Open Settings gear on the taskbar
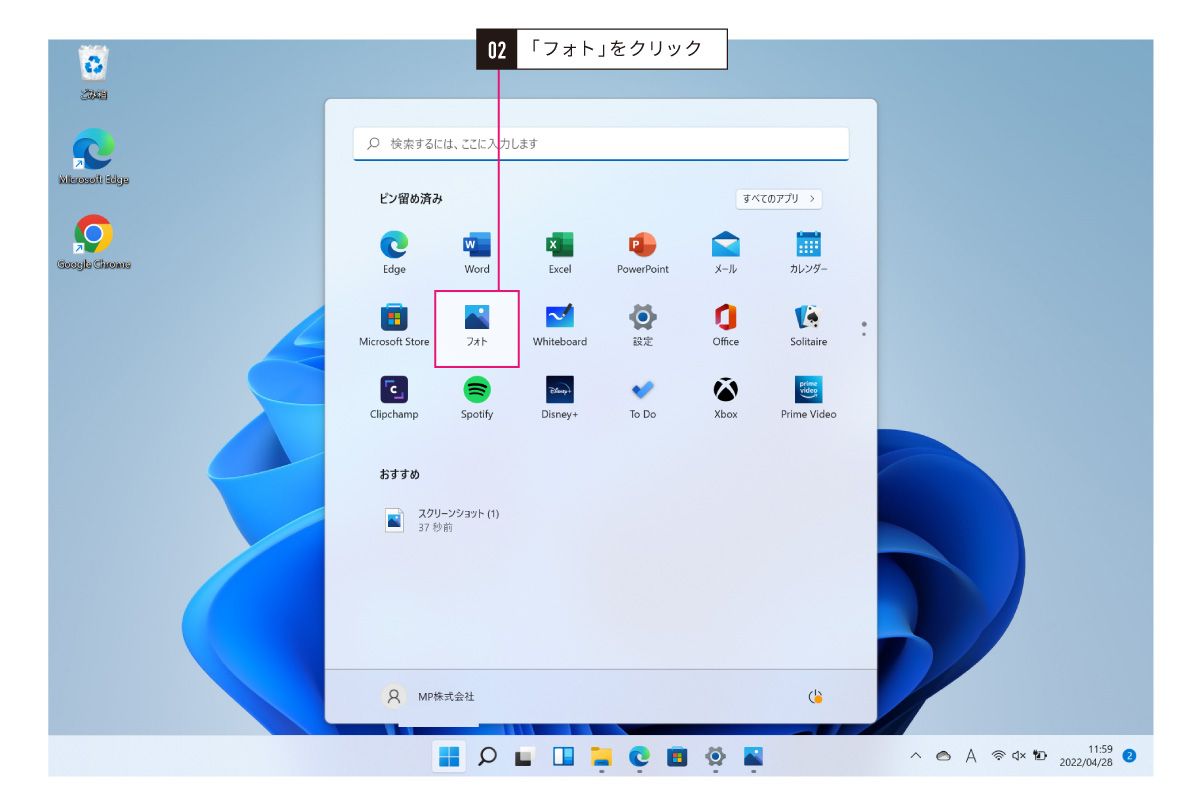1200x811 pixels. click(x=715, y=757)
